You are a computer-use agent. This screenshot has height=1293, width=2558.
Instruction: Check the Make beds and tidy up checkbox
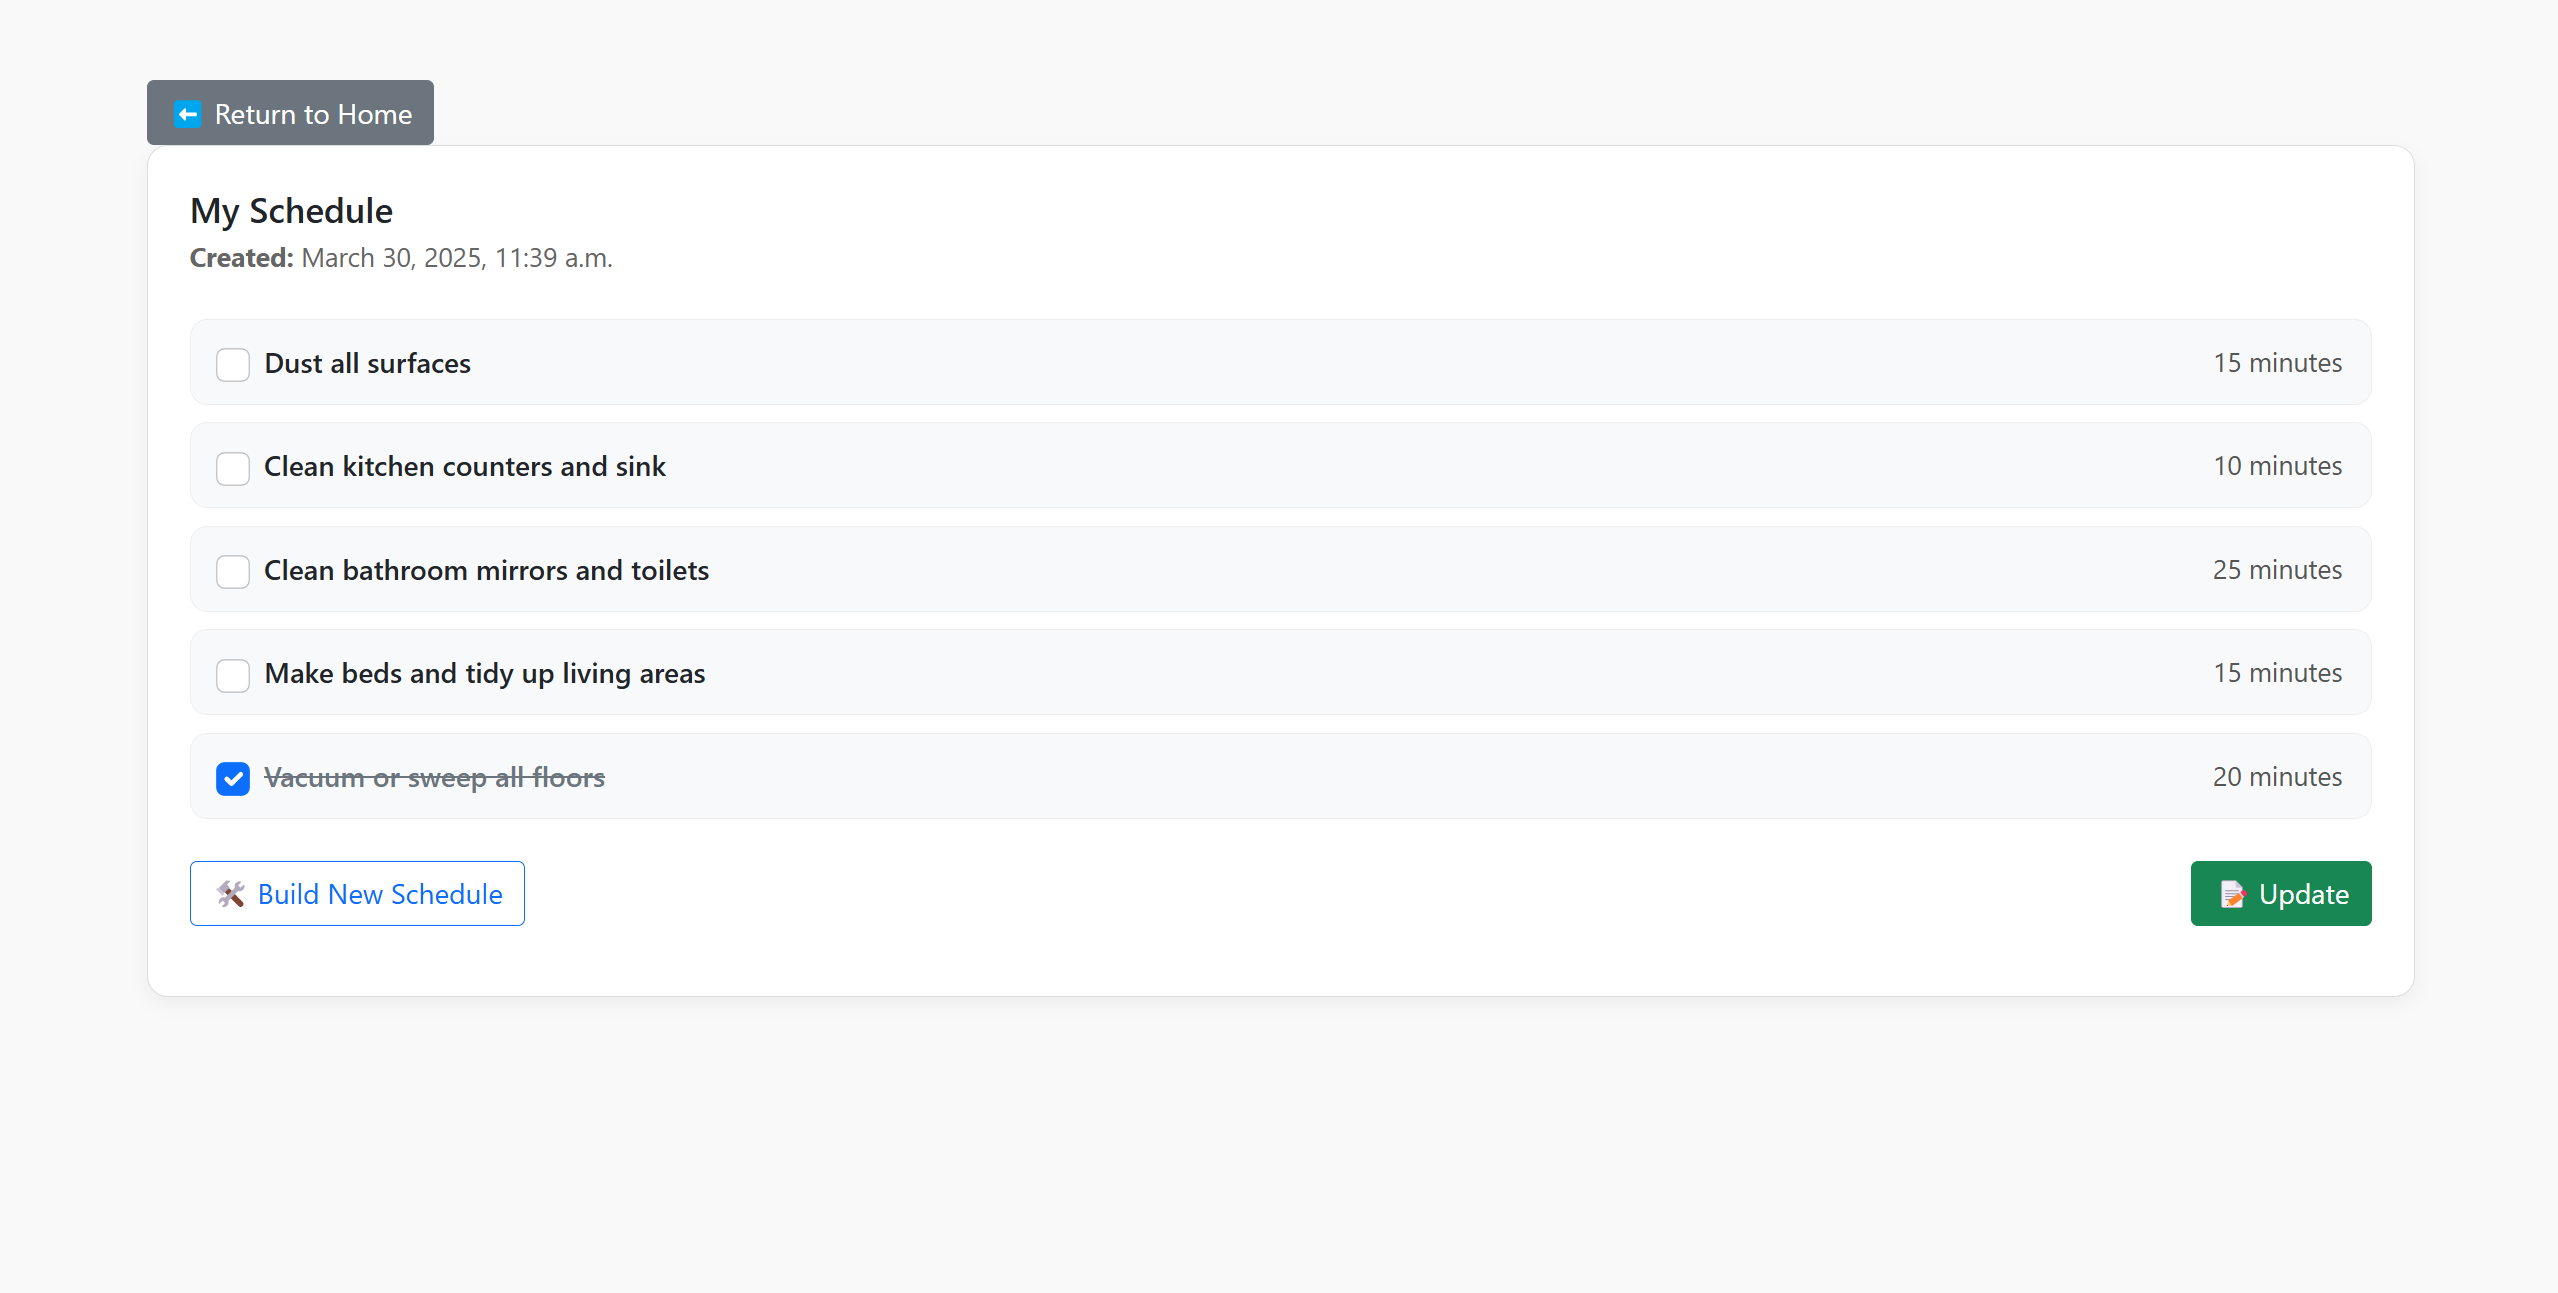click(x=233, y=675)
